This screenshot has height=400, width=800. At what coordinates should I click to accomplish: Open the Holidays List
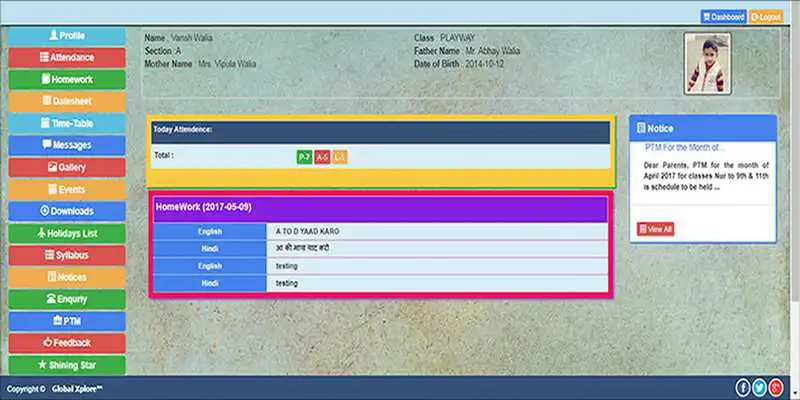67,233
